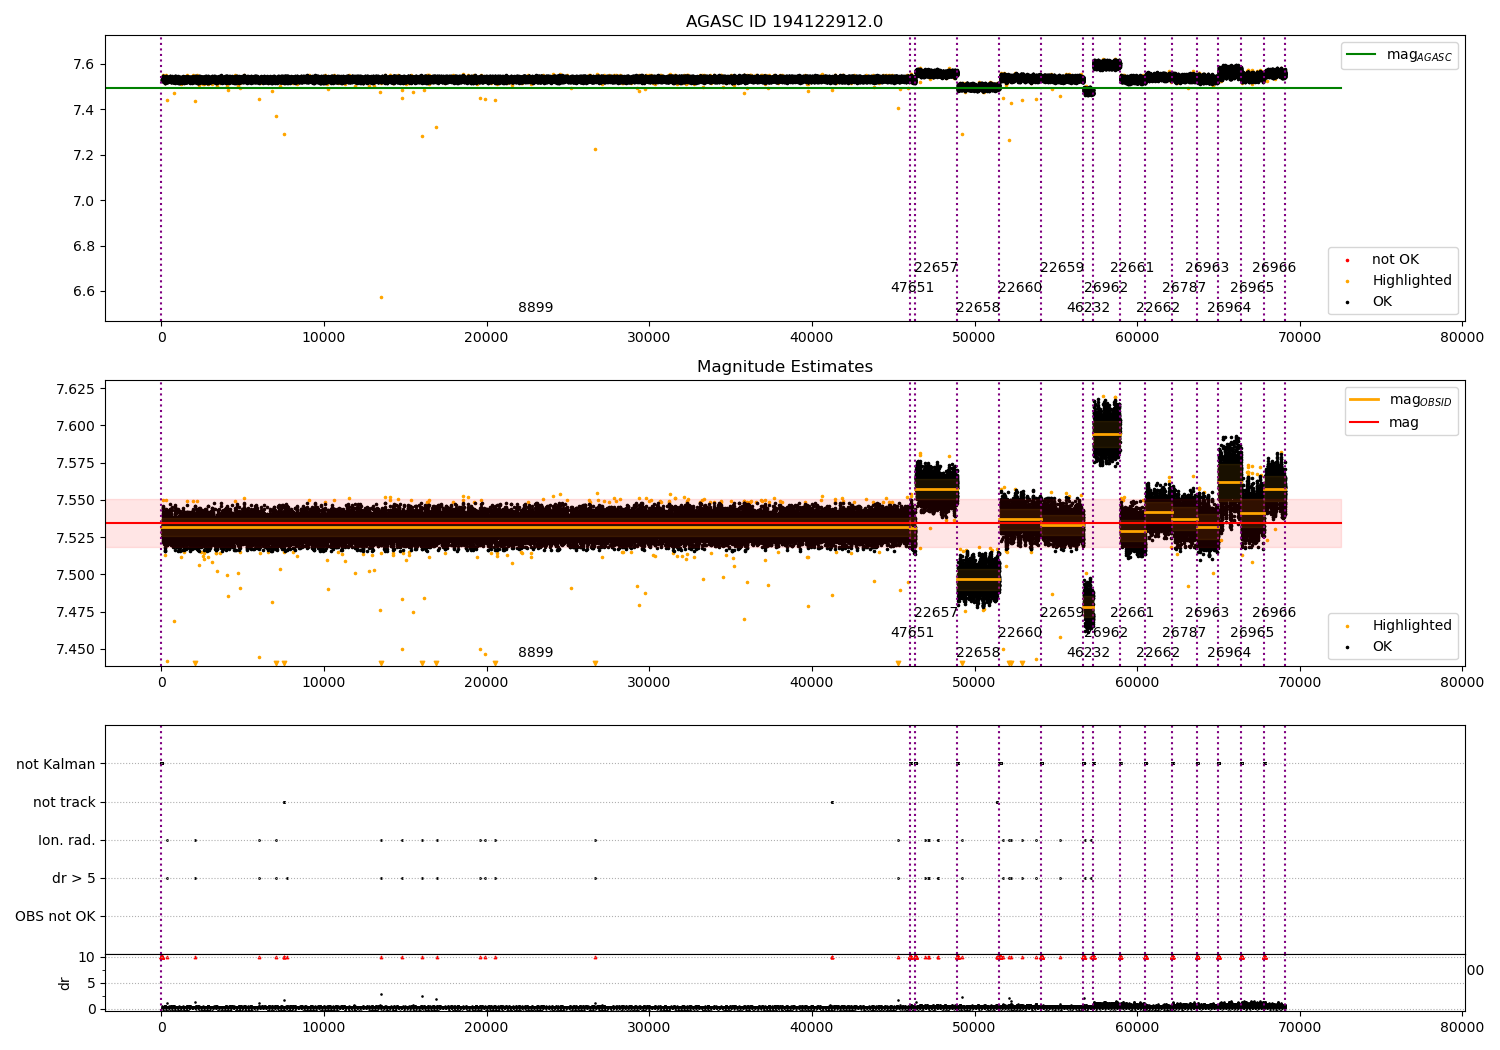Click the 'not Kalman' axis label
The image size is (1500, 1050).
click(56, 764)
